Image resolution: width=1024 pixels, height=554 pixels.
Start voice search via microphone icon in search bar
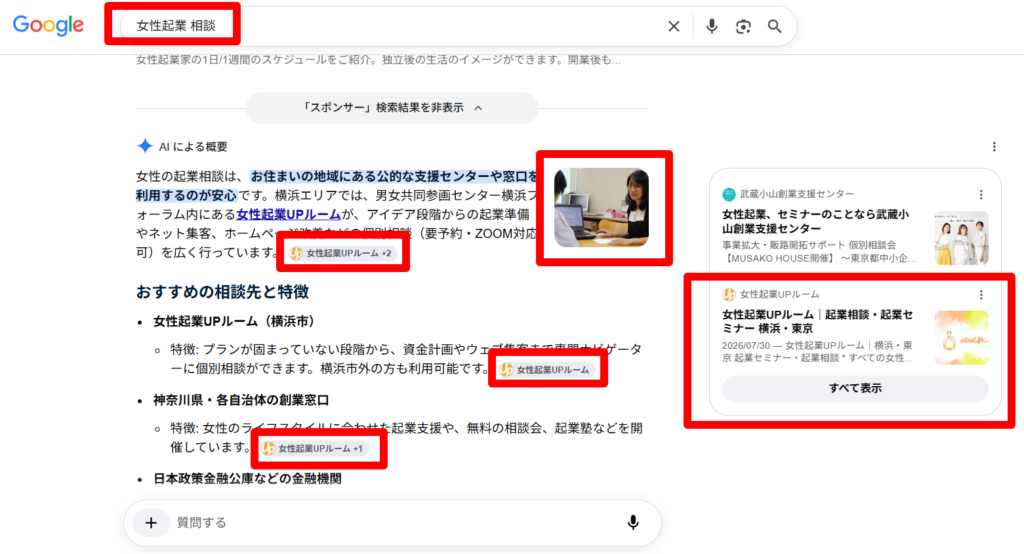712,26
